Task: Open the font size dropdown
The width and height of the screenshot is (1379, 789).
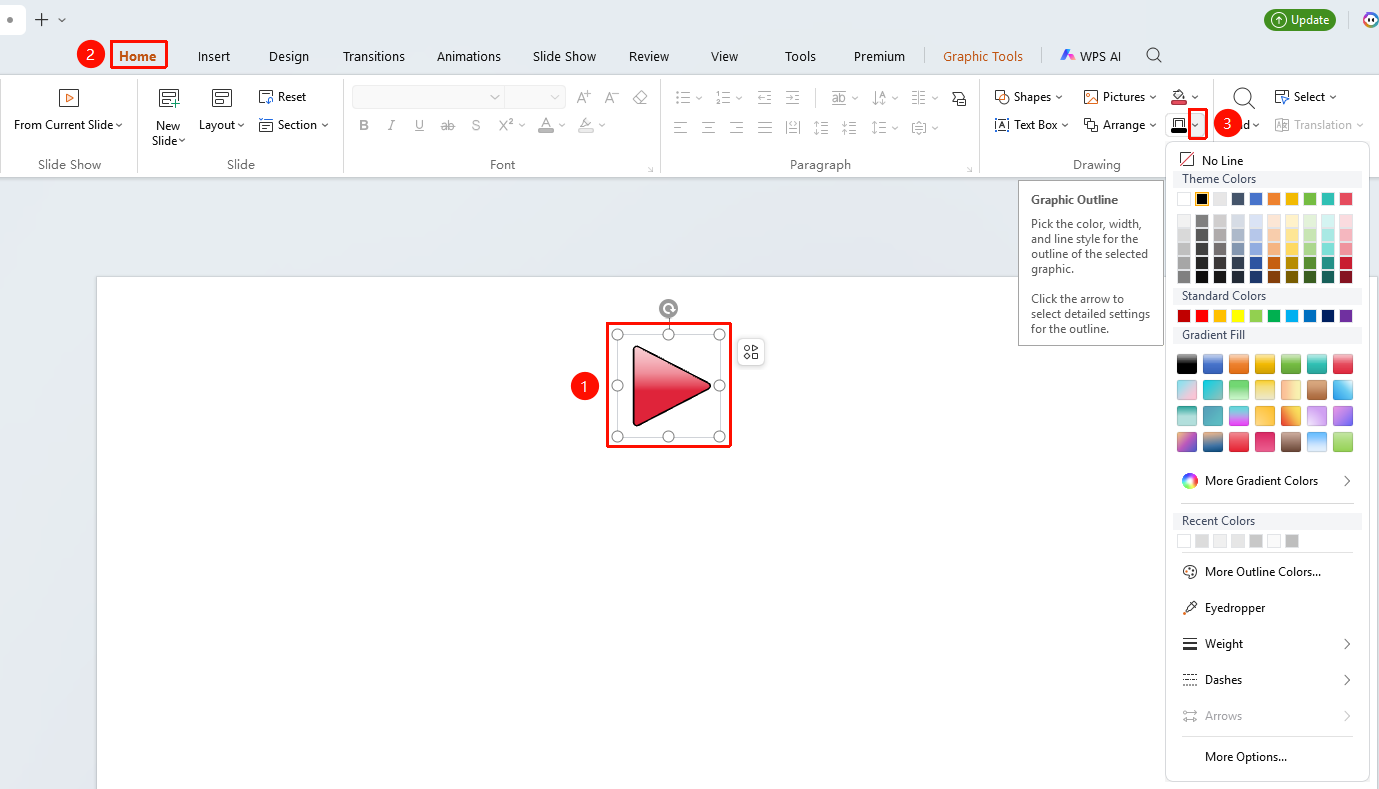Action: tap(555, 97)
